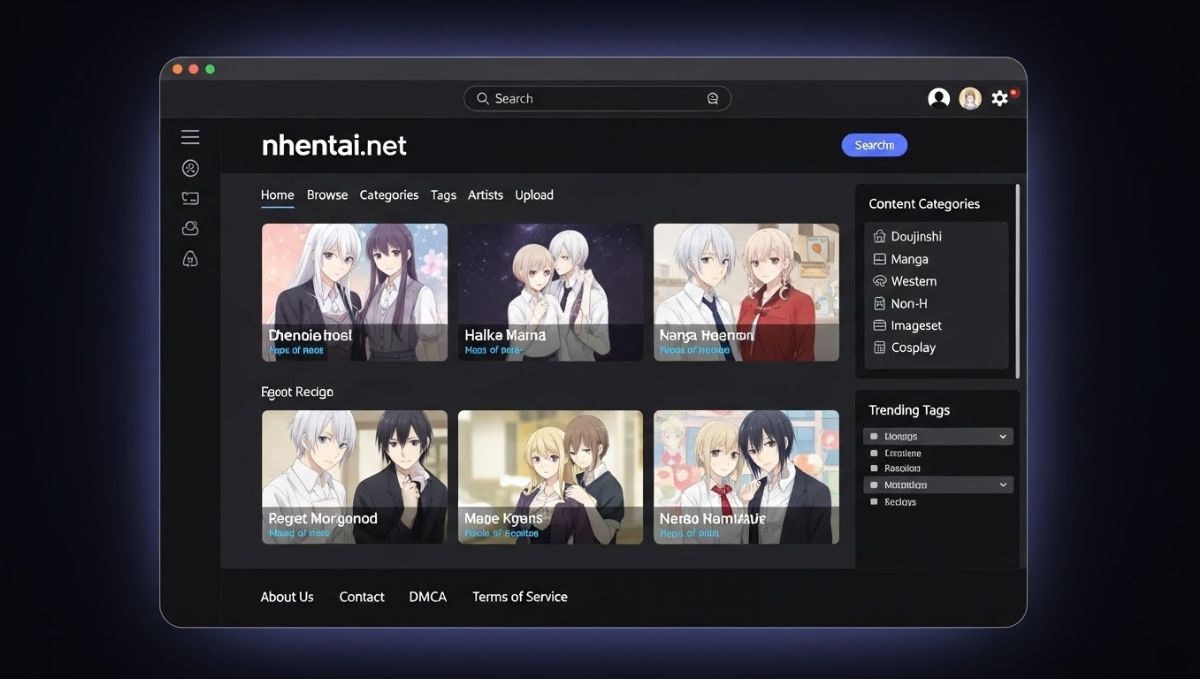Expand the first trending tag dropdown chevron
Image resolution: width=1200 pixels, height=679 pixels.
[x=1003, y=436]
